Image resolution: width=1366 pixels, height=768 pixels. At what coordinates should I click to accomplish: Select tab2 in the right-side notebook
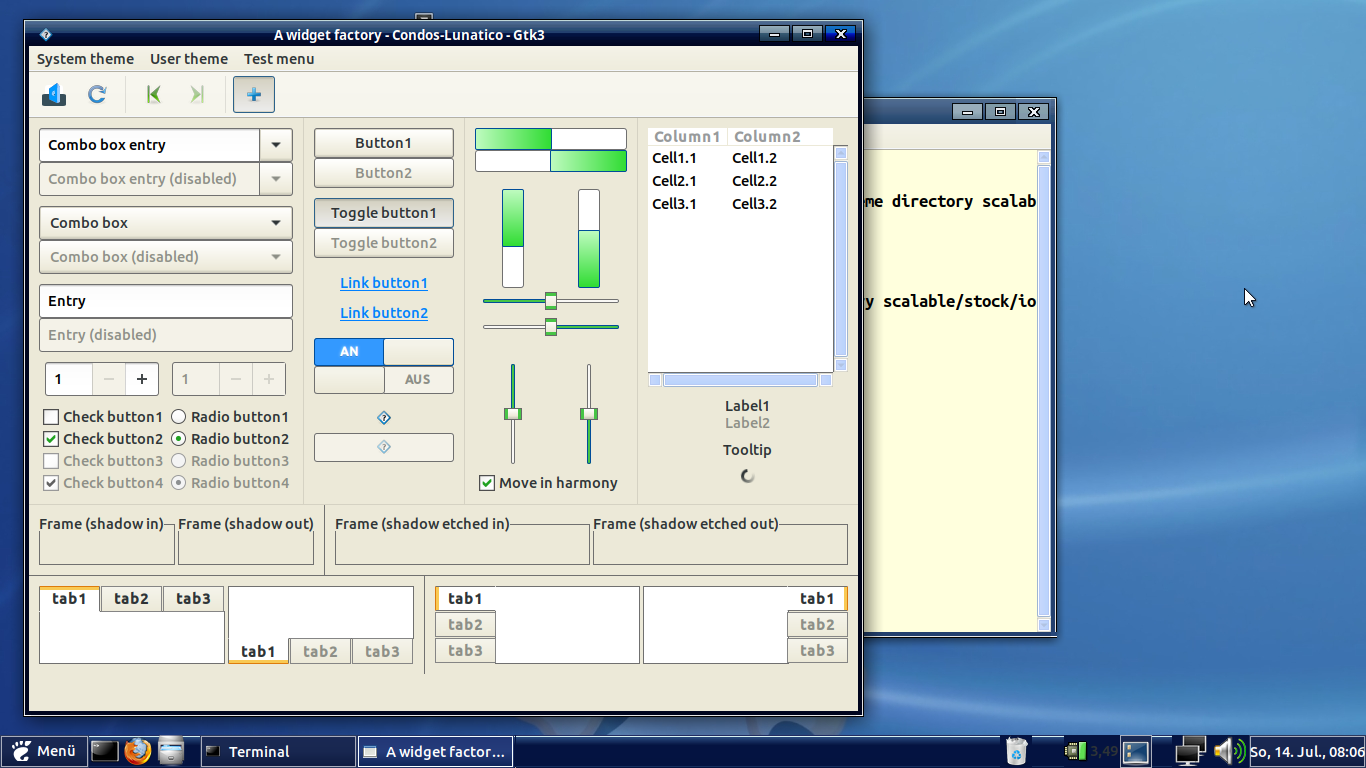[x=817, y=624]
